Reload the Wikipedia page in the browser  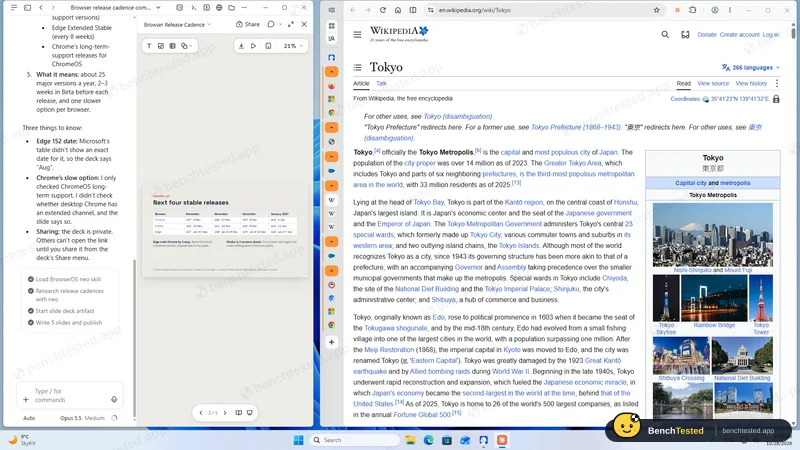point(383,10)
